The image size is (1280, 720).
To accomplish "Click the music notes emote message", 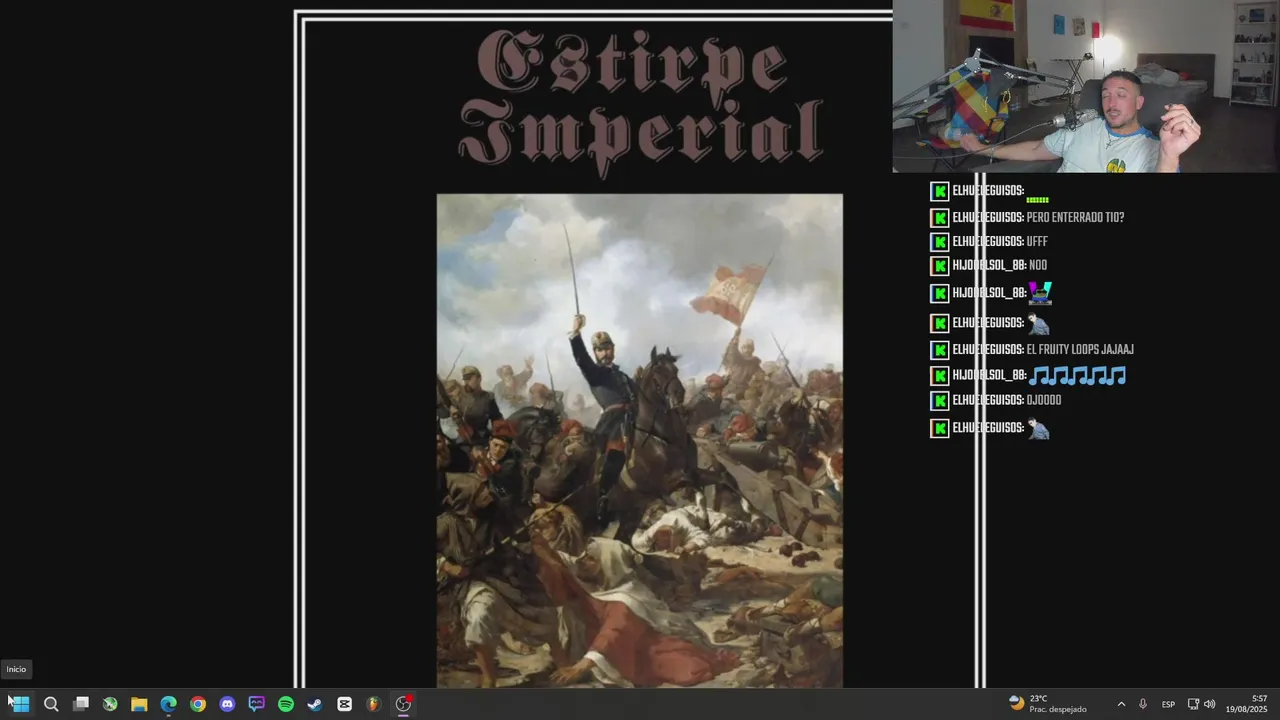I will pos(1077,375).
